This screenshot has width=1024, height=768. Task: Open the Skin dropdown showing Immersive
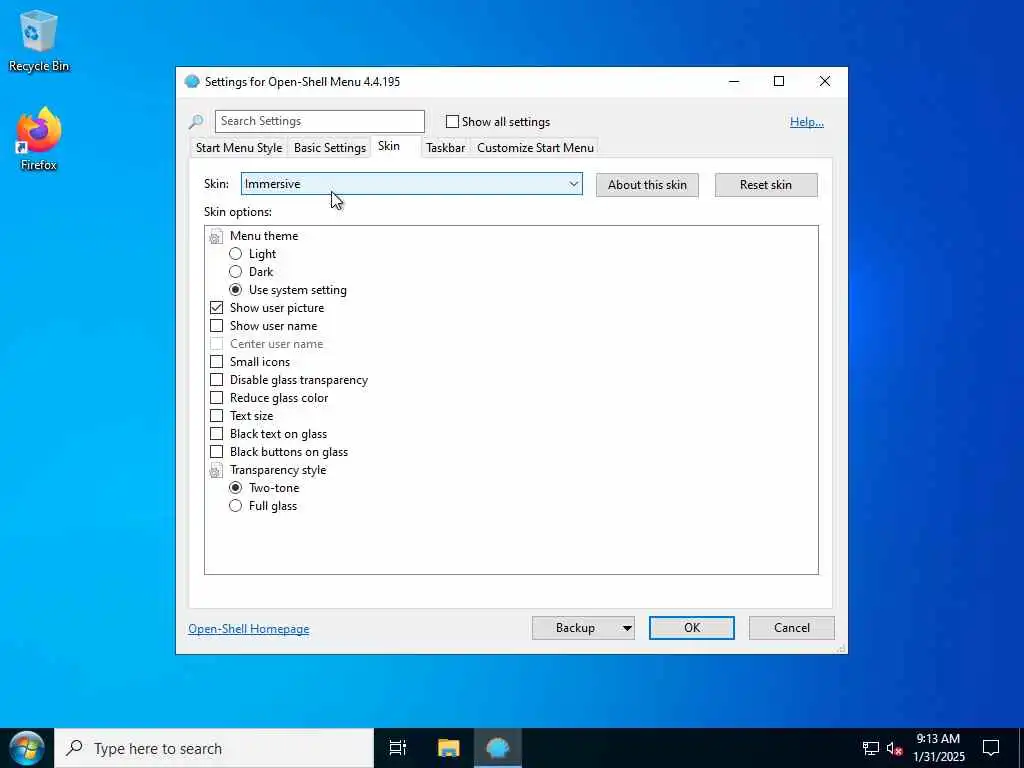coord(411,184)
